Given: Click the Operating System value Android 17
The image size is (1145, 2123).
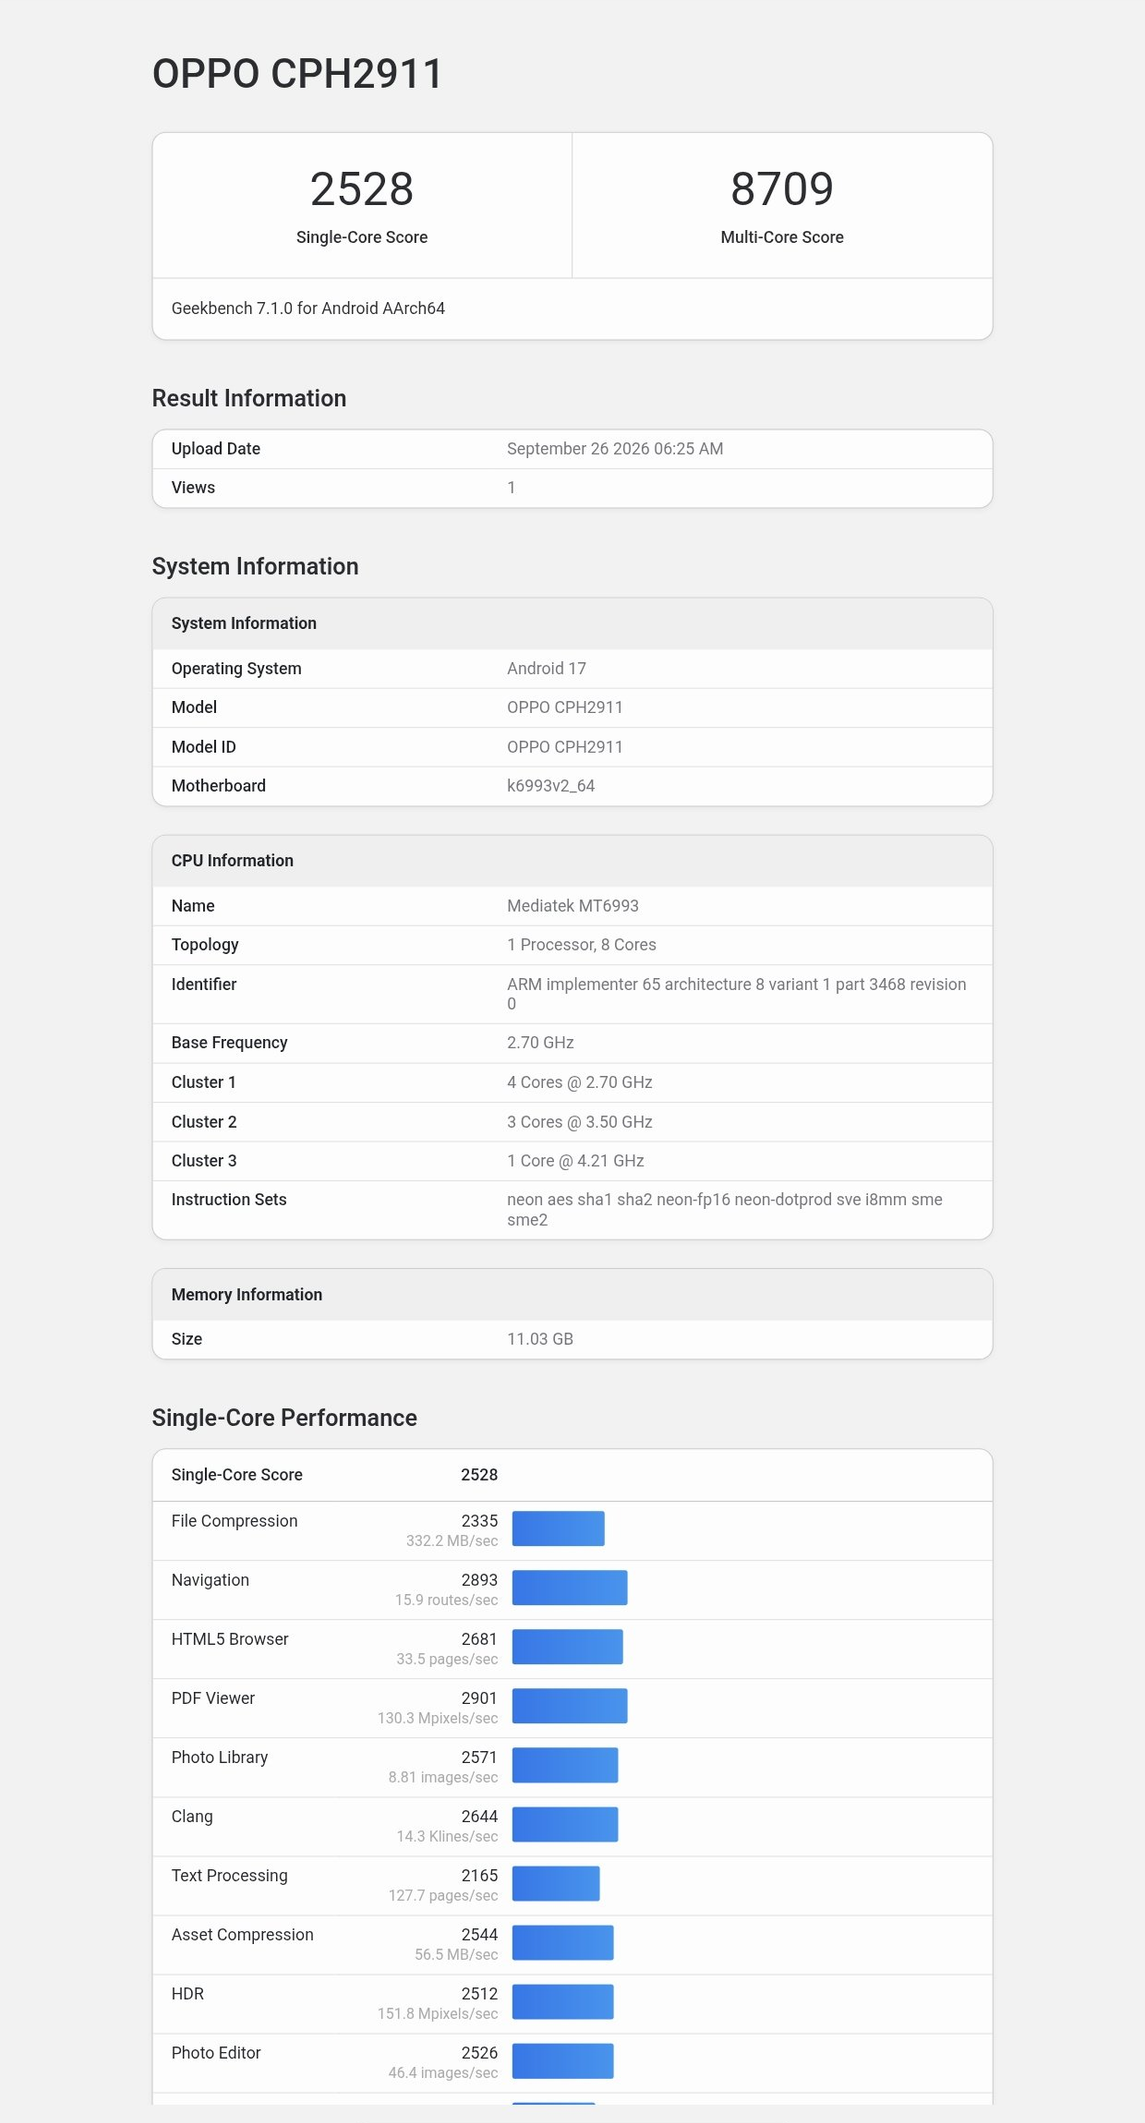Looking at the screenshot, I should [x=546, y=668].
